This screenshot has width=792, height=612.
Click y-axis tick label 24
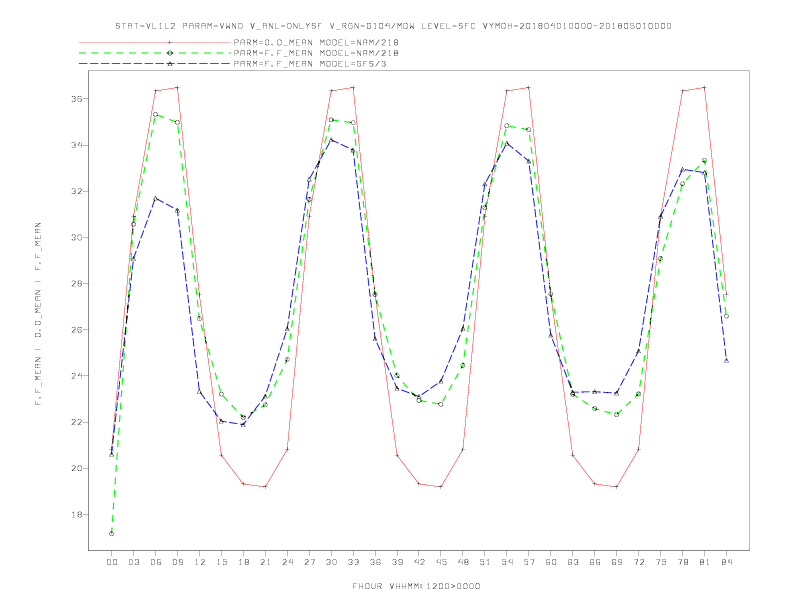coord(76,376)
